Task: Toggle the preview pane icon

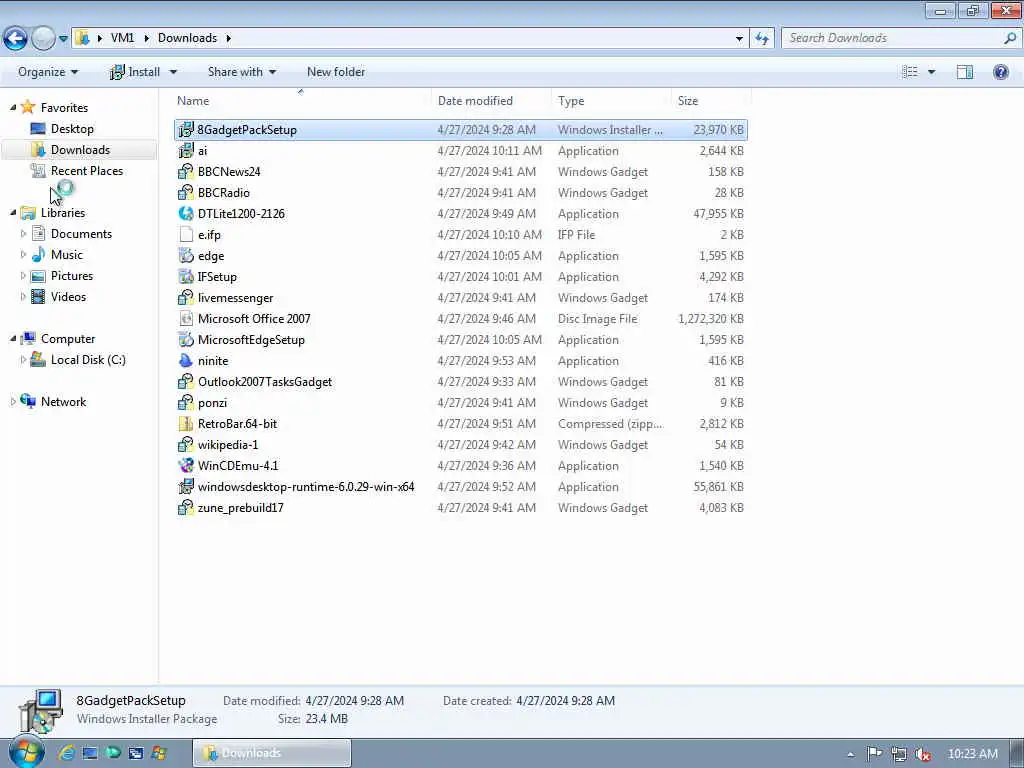Action: [x=965, y=72]
